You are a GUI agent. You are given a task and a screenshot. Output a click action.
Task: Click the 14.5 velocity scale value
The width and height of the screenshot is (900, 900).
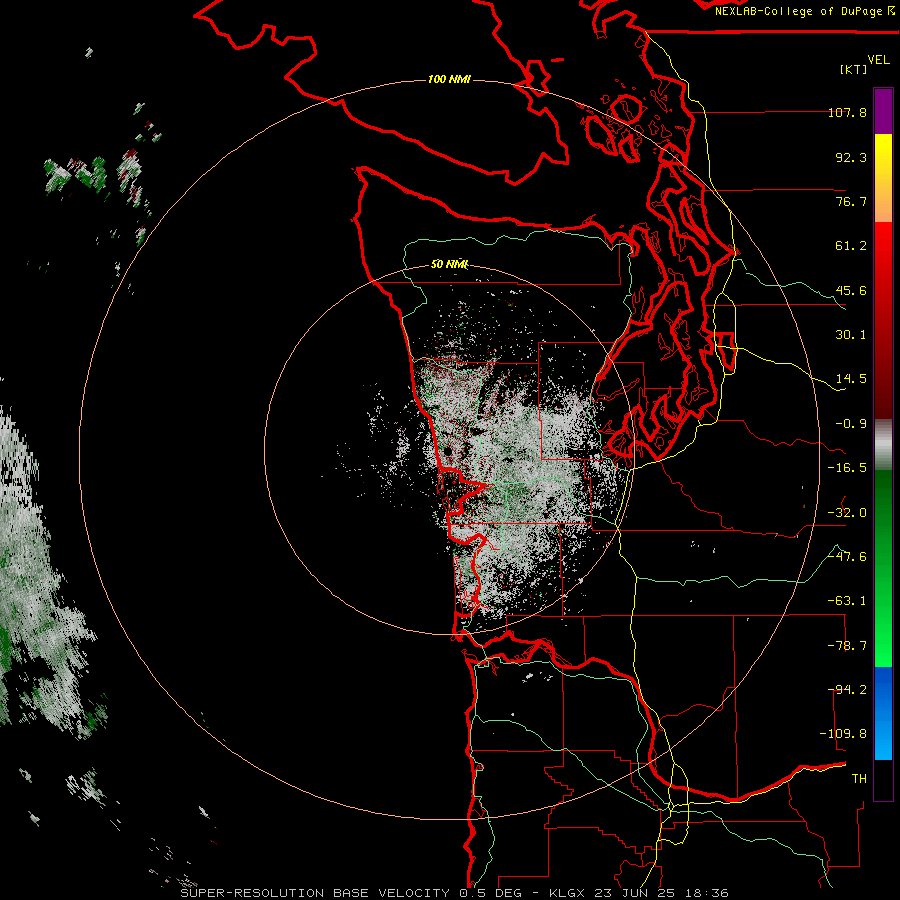point(851,379)
